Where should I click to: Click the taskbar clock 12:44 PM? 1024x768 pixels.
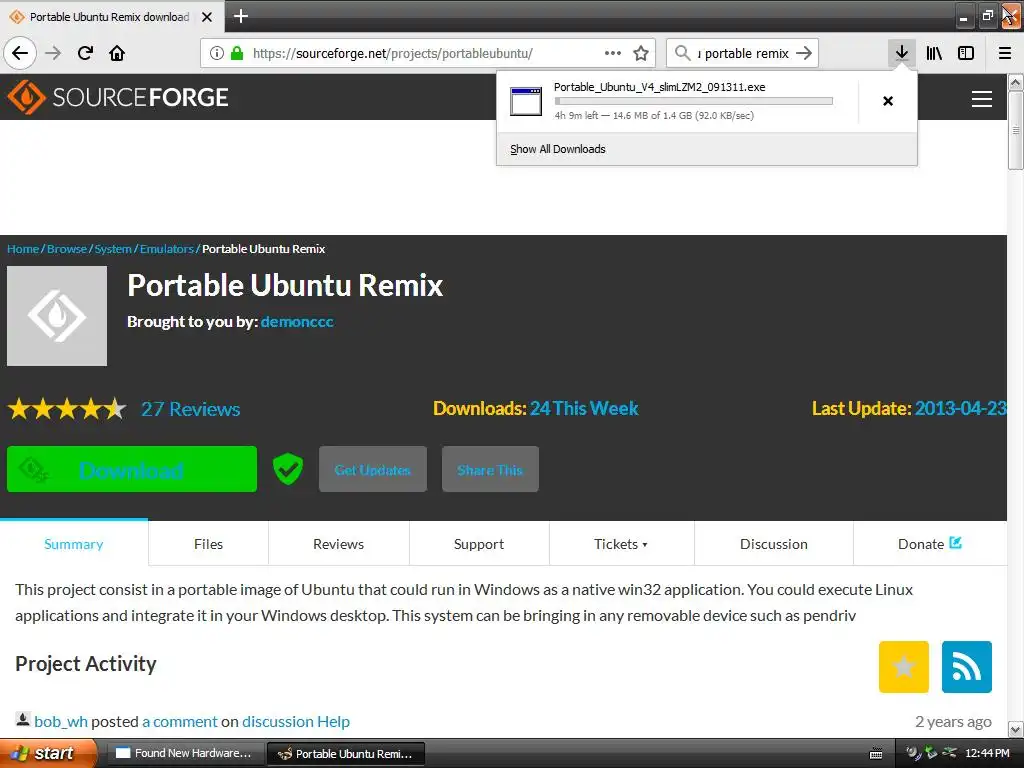(x=987, y=753)
